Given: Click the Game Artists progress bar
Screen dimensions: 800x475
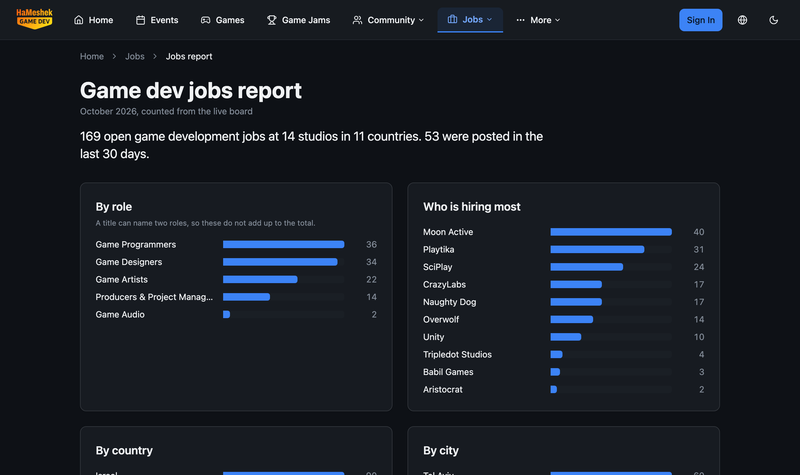Looking at the screenshot, I should point(284,279).
